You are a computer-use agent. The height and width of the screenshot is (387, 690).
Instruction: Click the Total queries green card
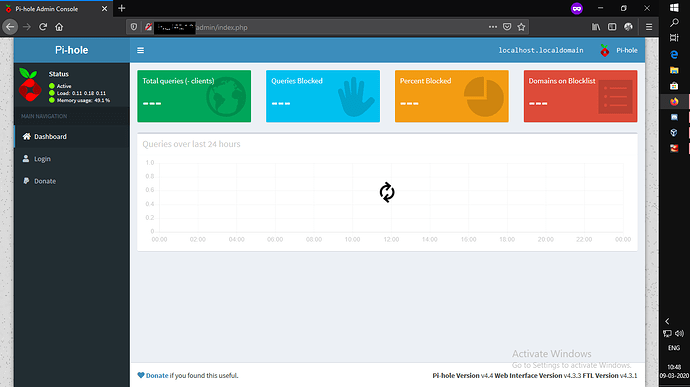(x=194, y=96)
